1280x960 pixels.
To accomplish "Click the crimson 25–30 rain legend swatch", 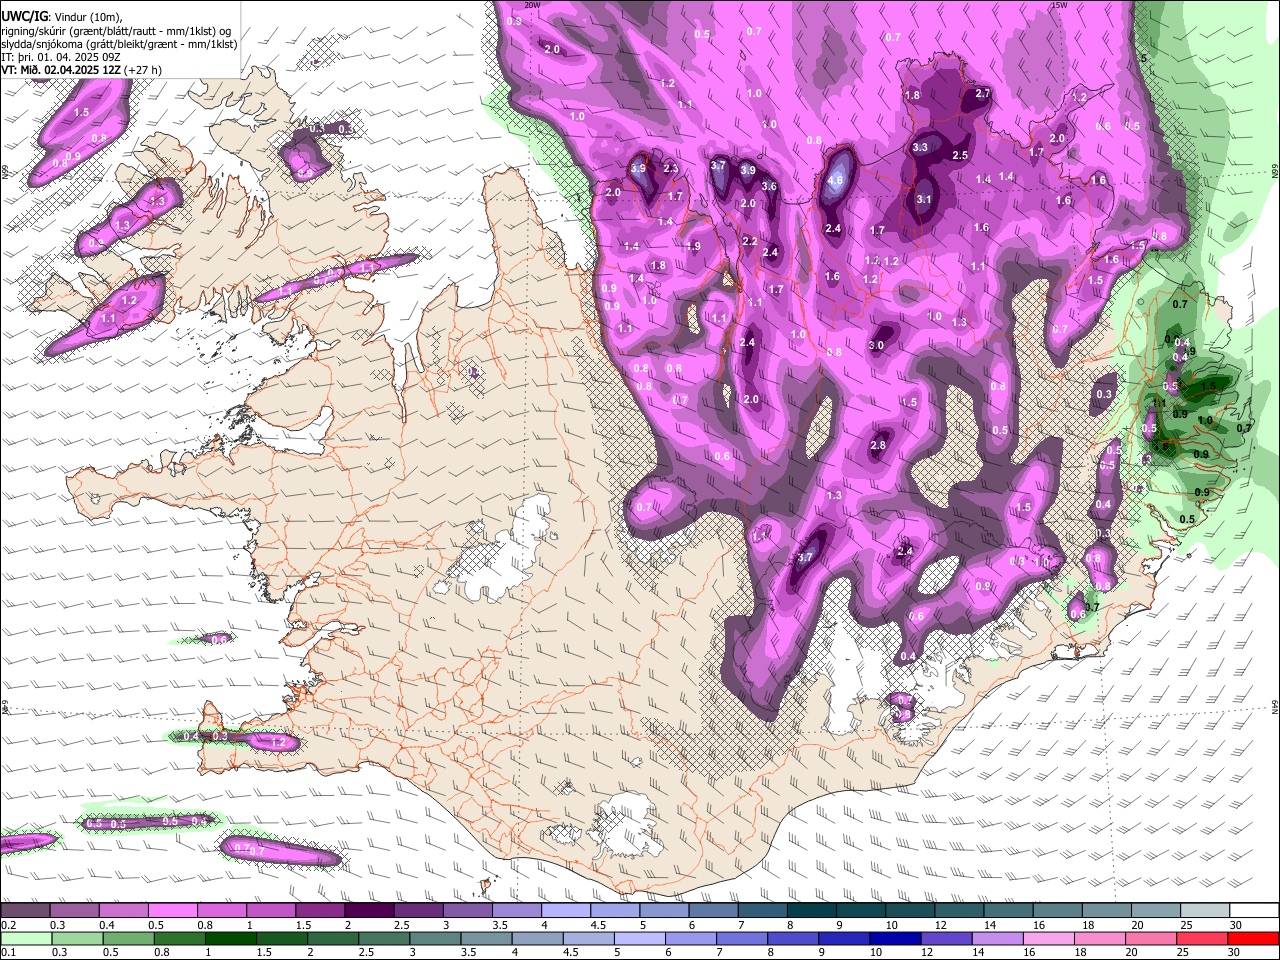I will click(1203, 939).
